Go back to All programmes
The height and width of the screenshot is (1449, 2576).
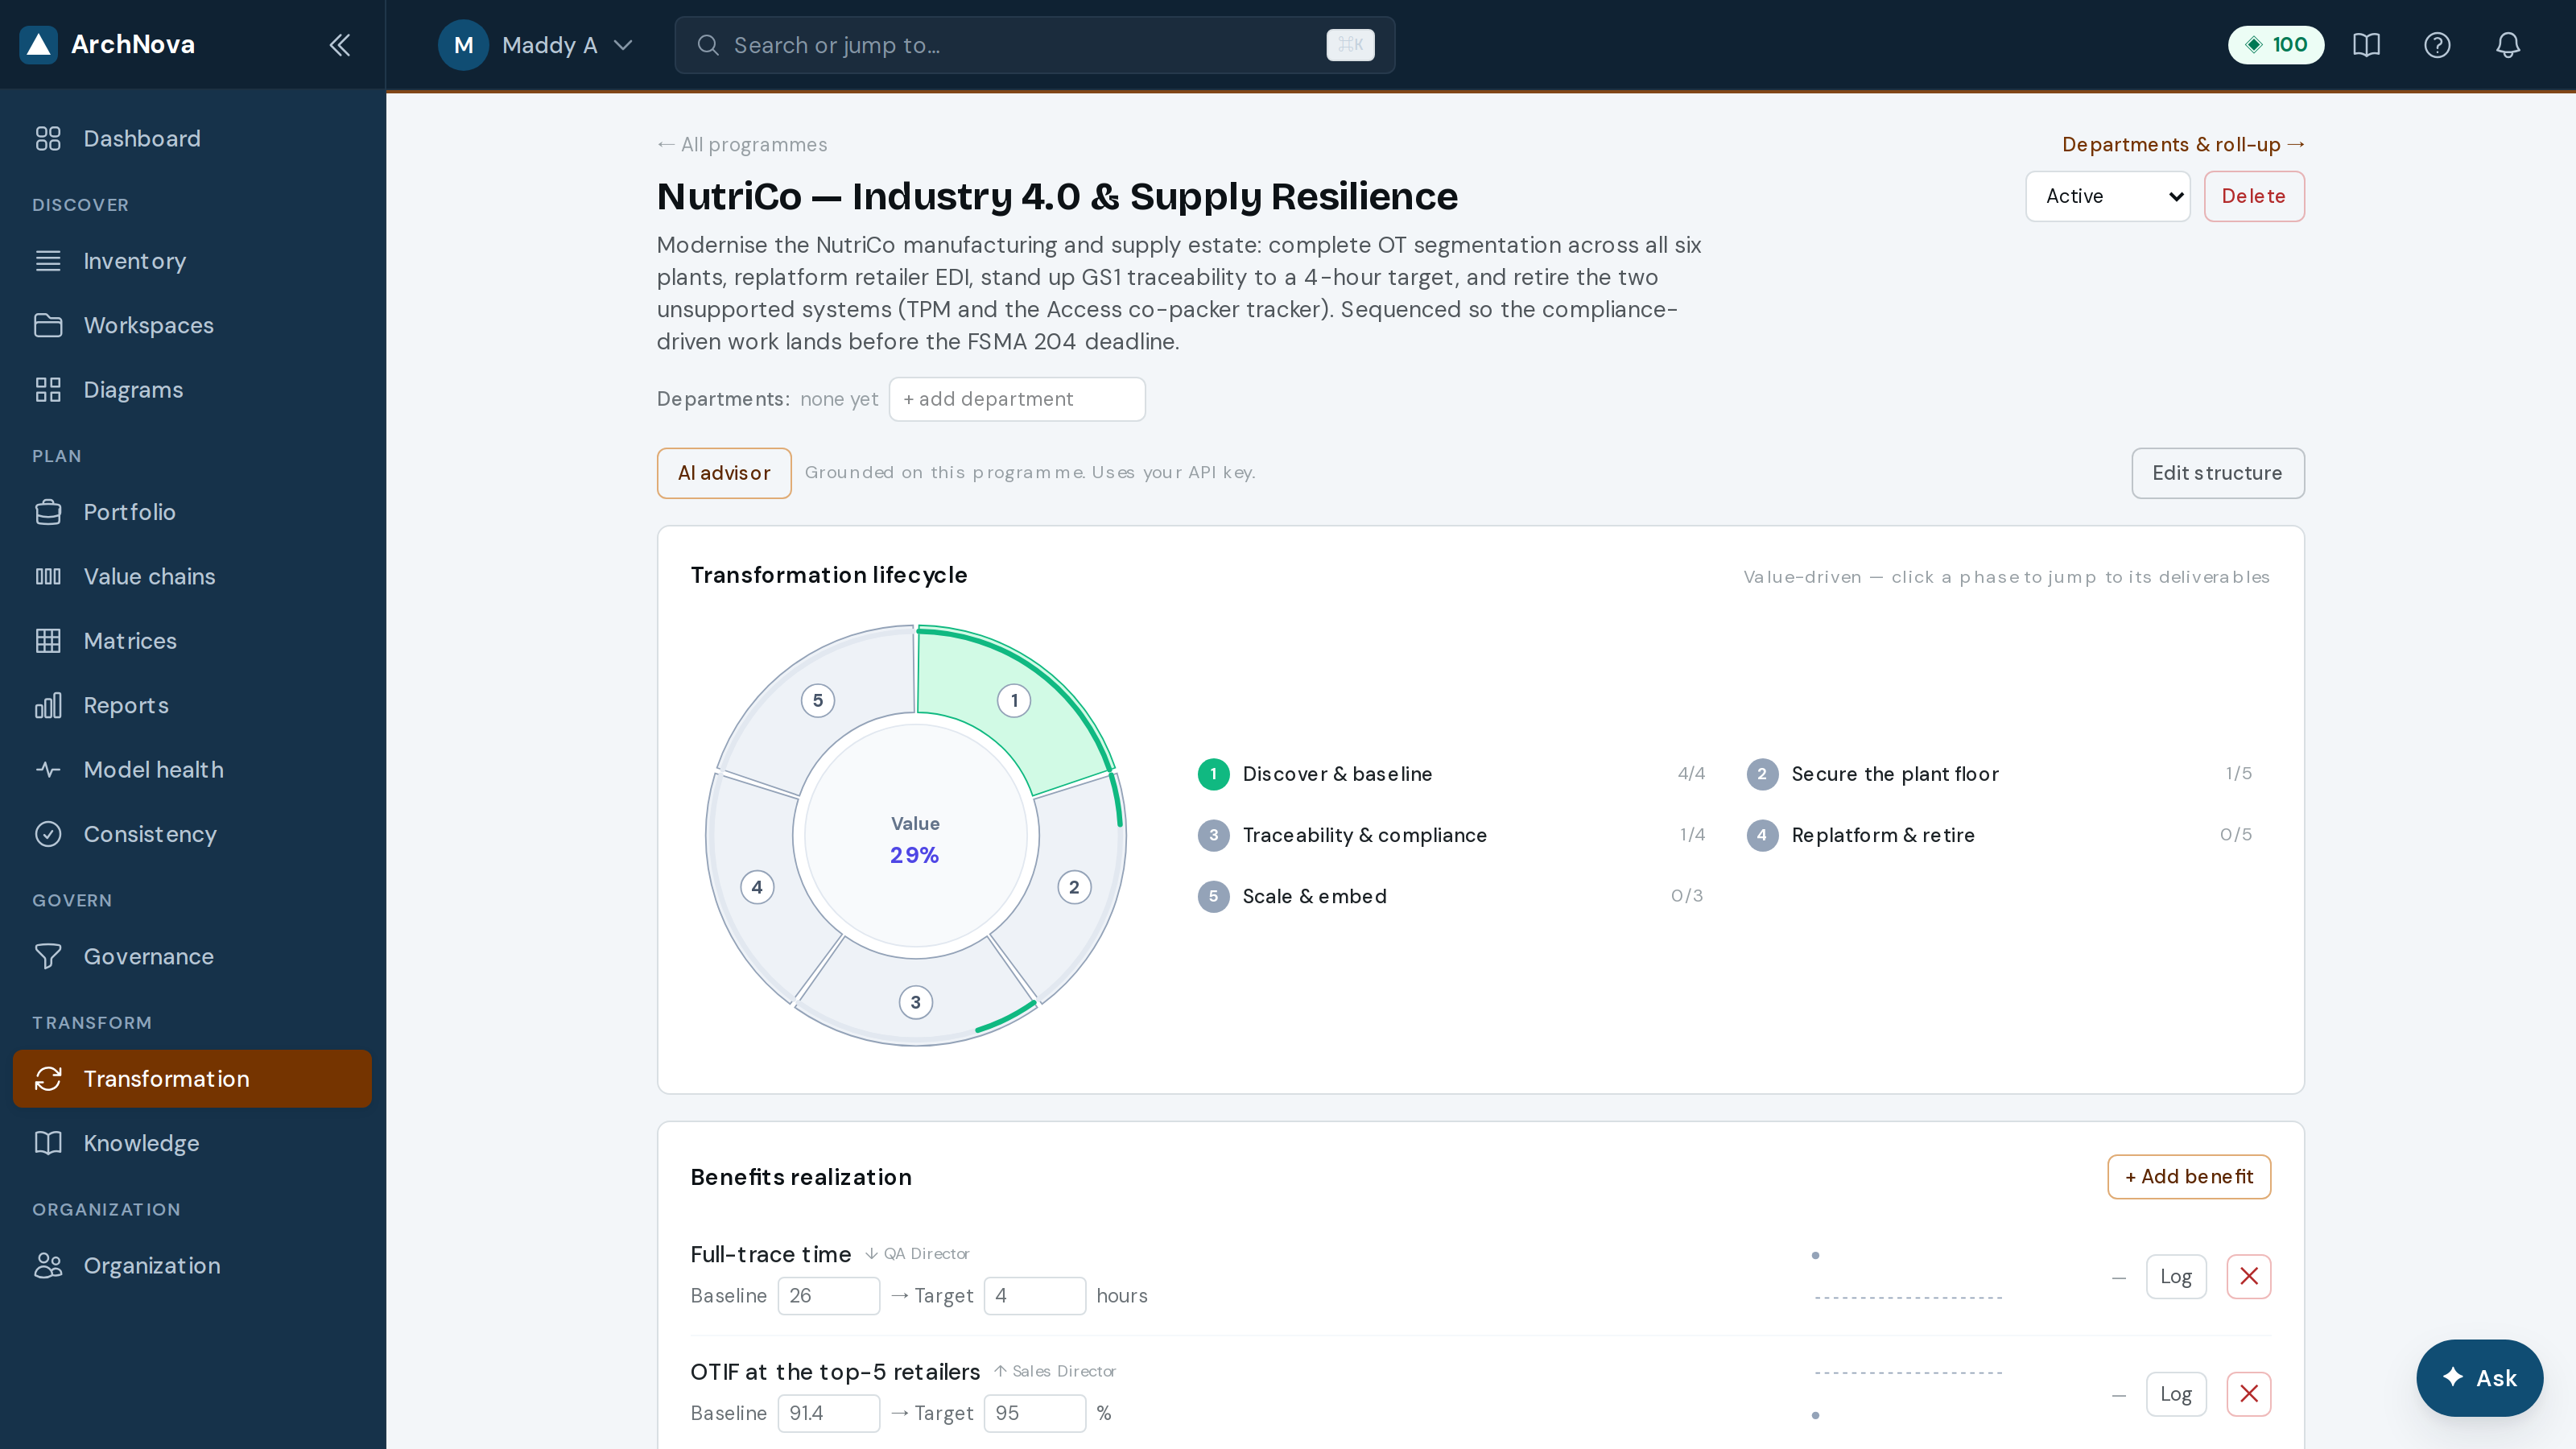click(742, 145)
